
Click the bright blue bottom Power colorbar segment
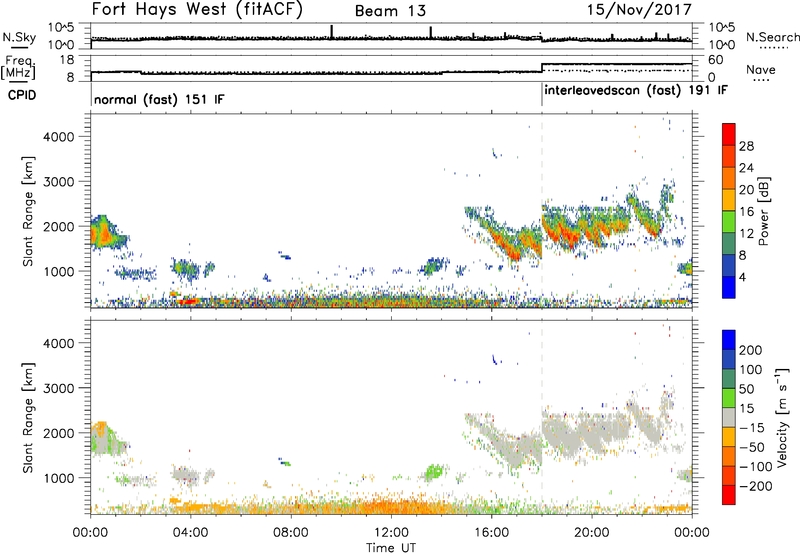pos(729,287)
